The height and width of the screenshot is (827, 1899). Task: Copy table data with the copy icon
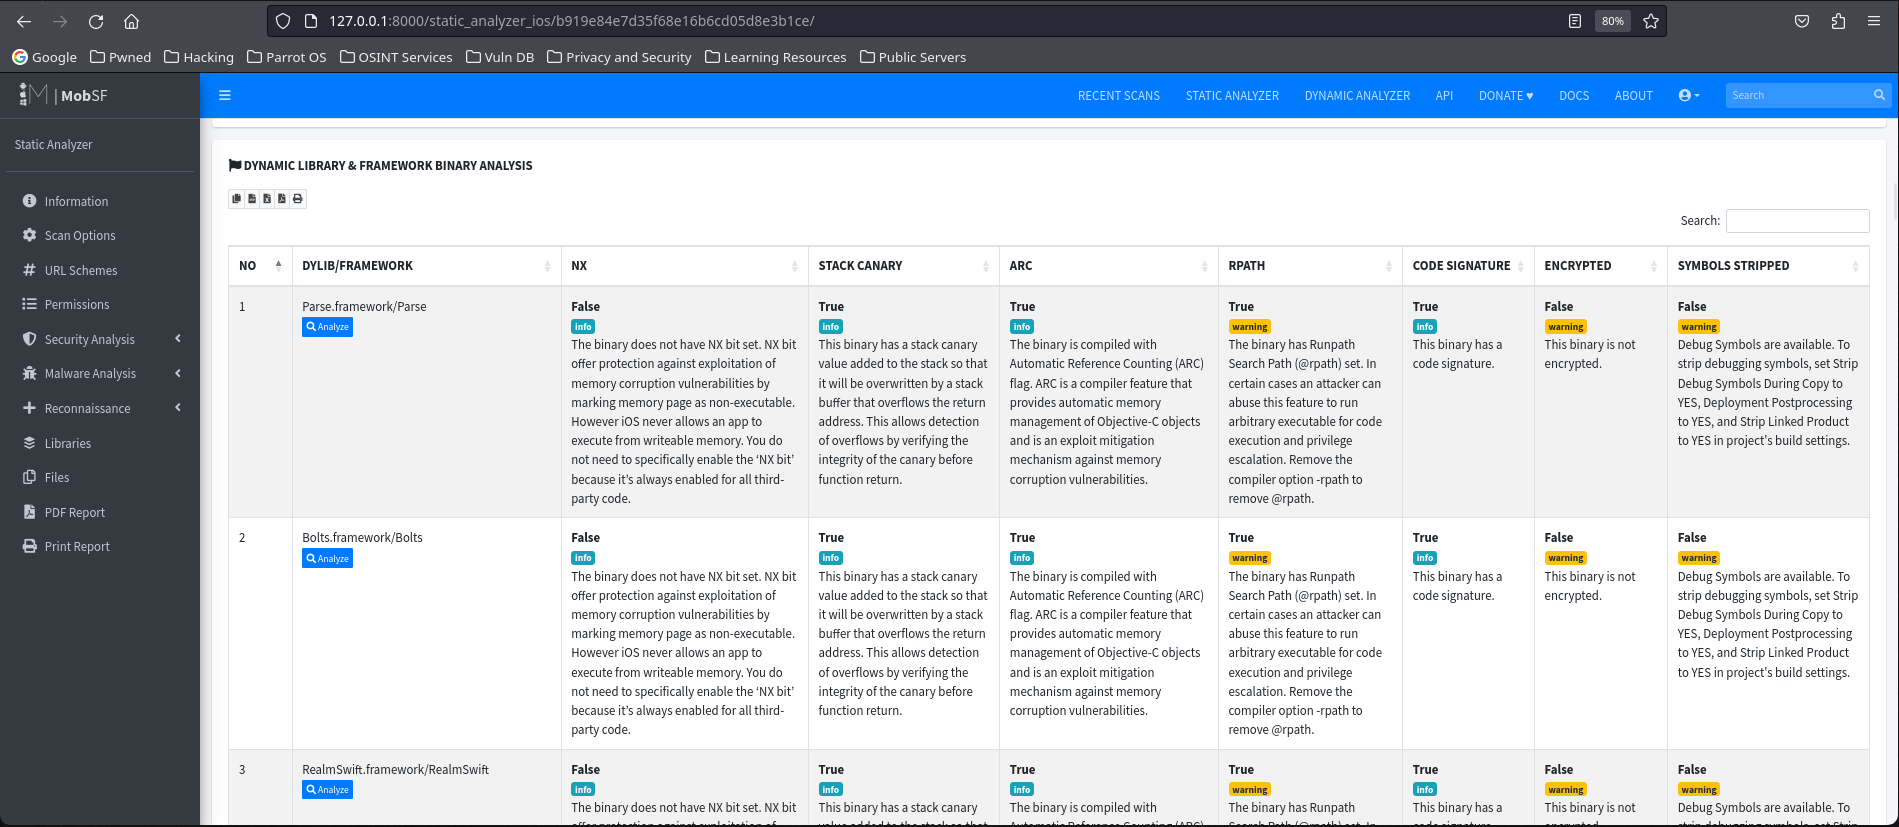237,199
